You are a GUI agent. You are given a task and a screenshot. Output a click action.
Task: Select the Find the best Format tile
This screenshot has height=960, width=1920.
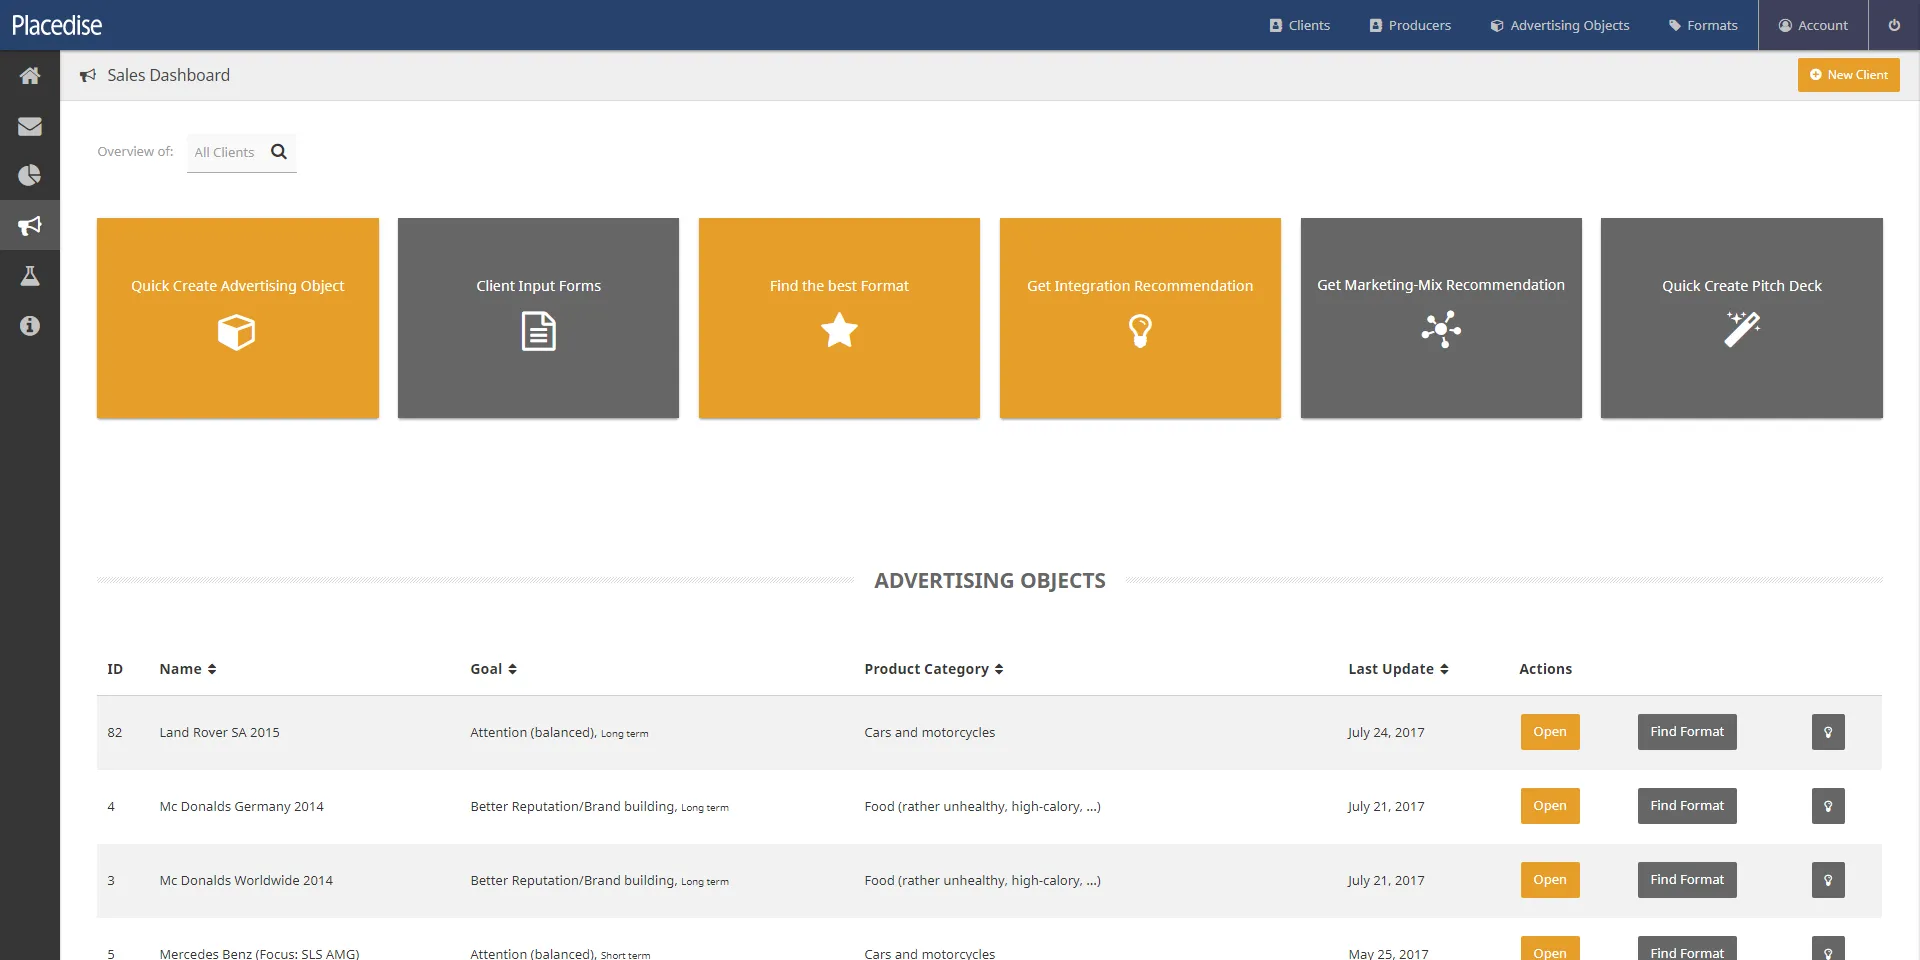coord(839,318)
